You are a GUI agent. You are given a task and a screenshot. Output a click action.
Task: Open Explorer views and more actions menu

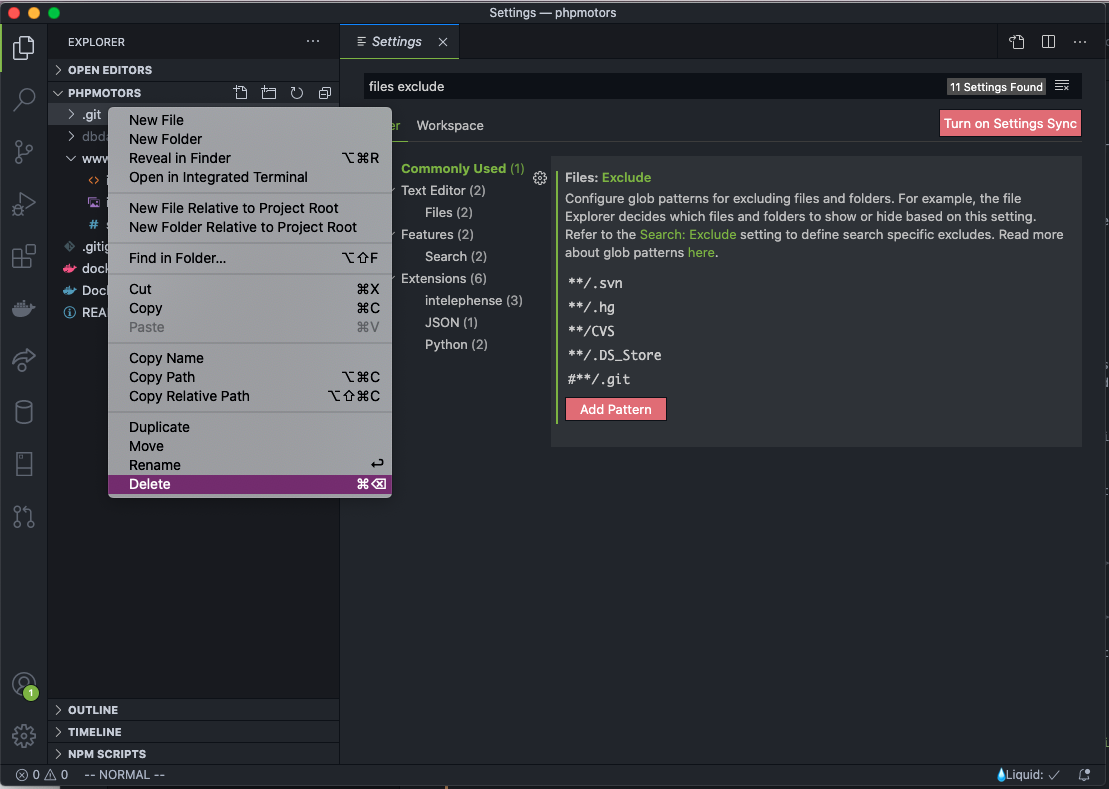pos(313,42)
